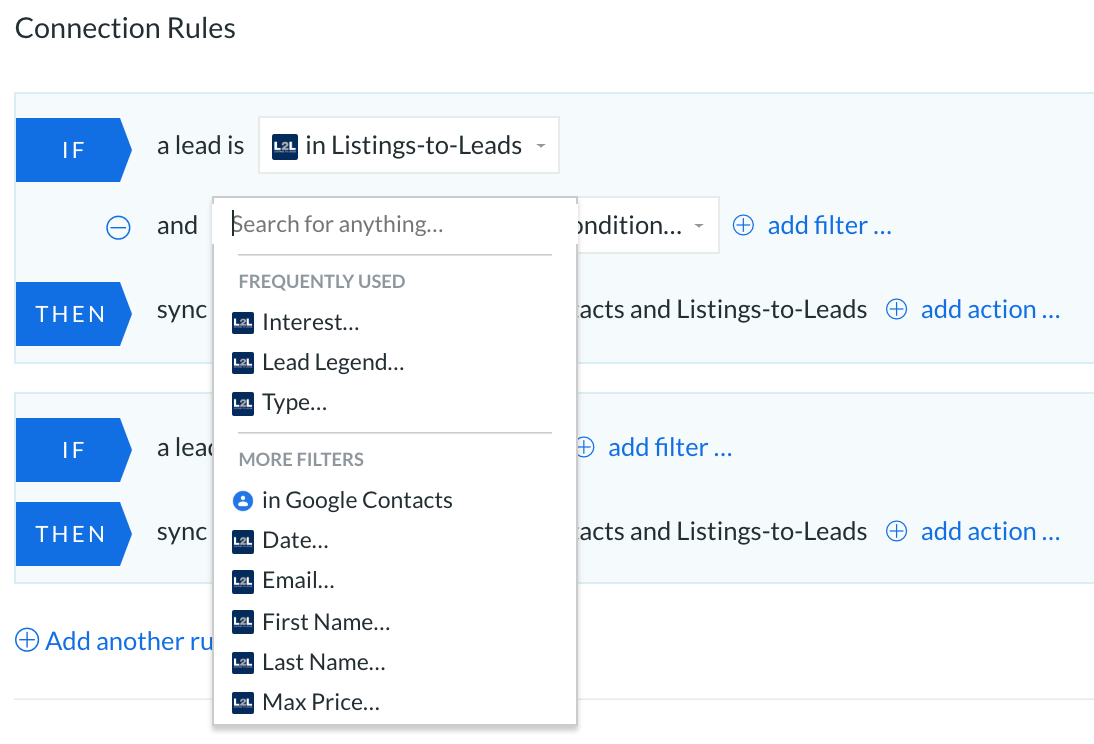This screenshot has width=1094, height=744.
Task: Click 'add action …' in first rule
Action: pyautogui.click(x=990, y=309)
